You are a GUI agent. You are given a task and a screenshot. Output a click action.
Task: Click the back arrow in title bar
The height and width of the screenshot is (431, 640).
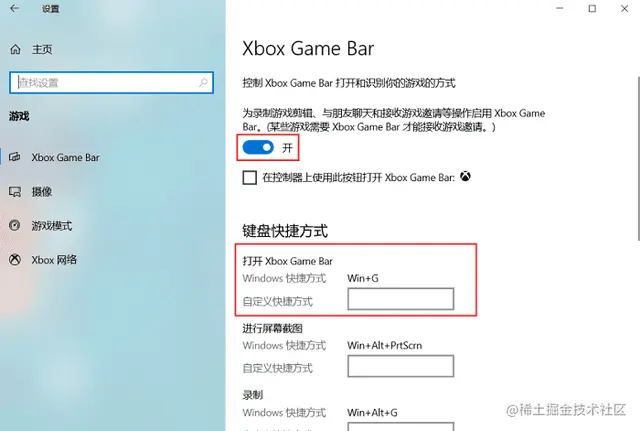(x=15, y=9)
